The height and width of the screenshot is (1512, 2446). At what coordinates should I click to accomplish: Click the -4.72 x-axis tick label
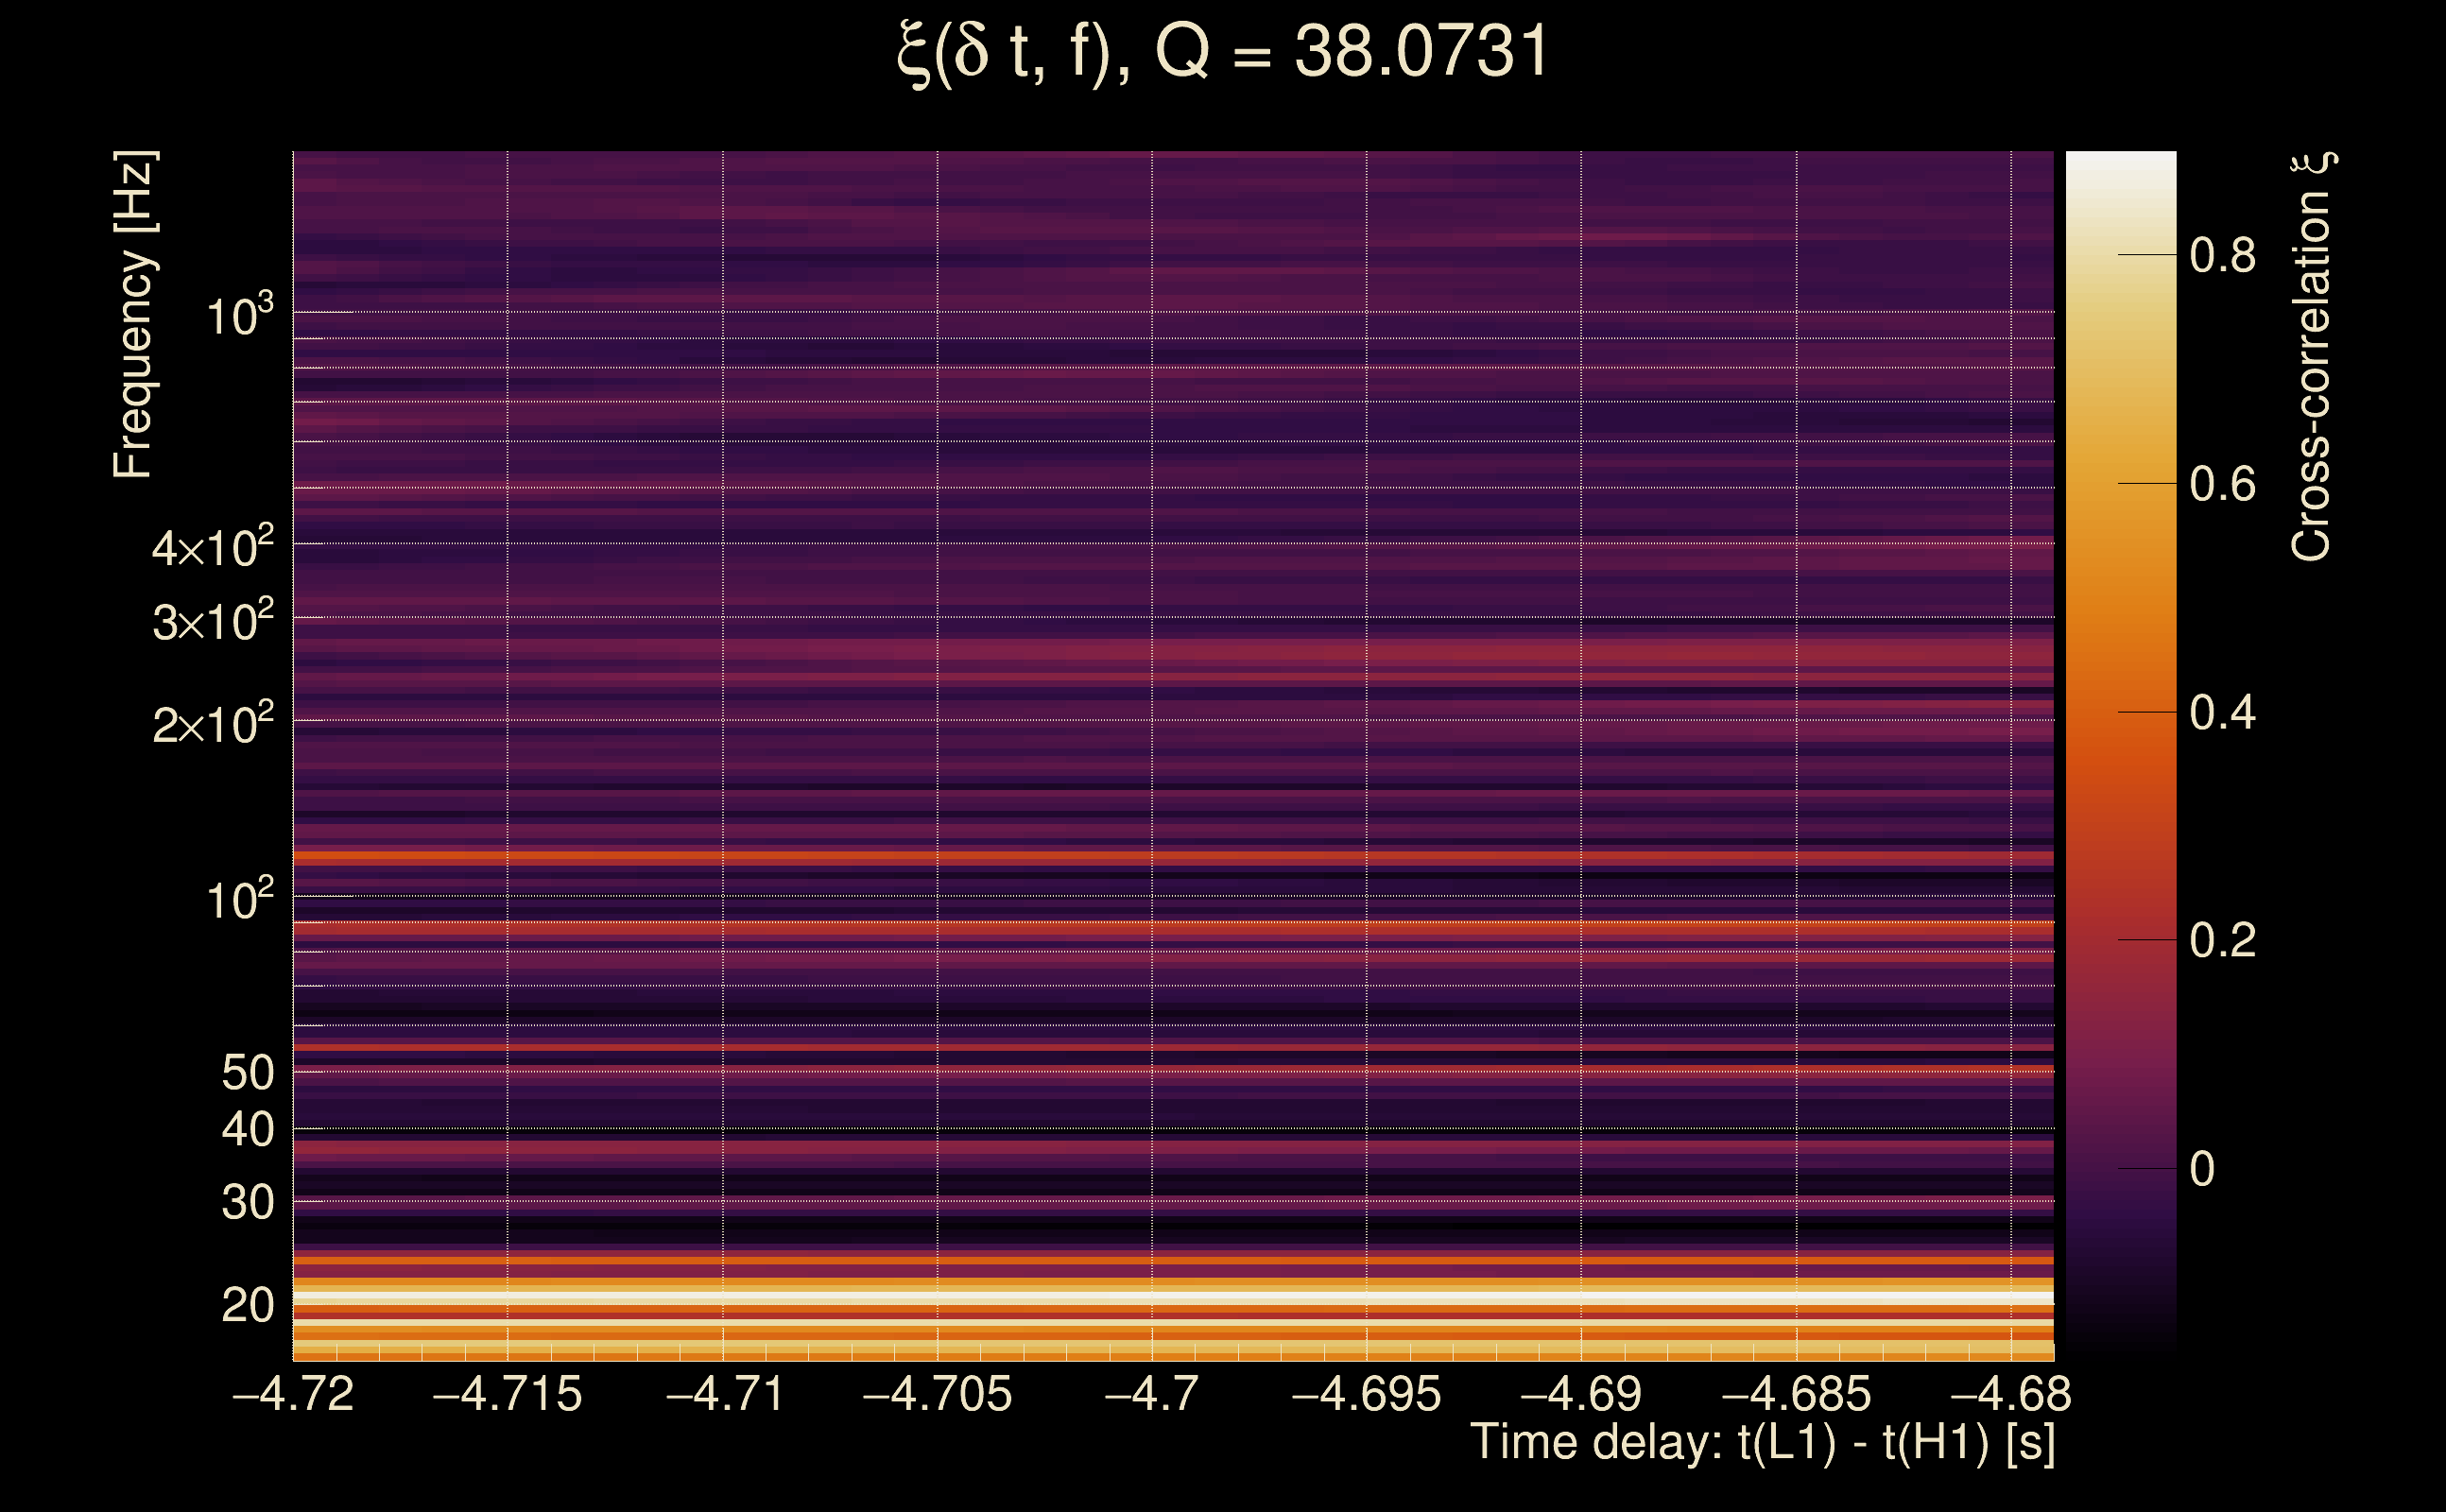[x=293, y=1395]
